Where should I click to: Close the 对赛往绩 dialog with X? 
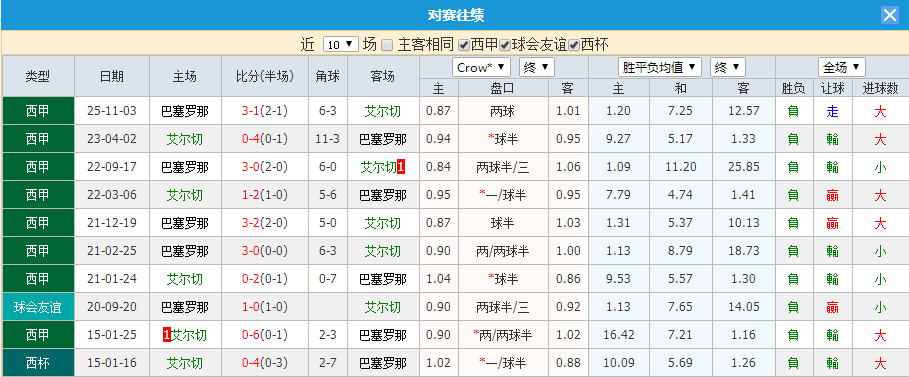[x=889, y=15]
